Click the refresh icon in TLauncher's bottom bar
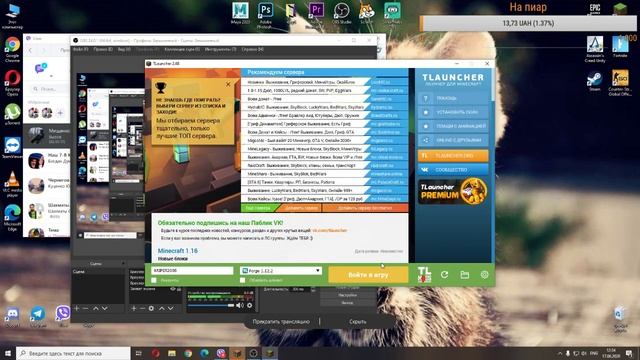640x360 pixels. point(444,275)
